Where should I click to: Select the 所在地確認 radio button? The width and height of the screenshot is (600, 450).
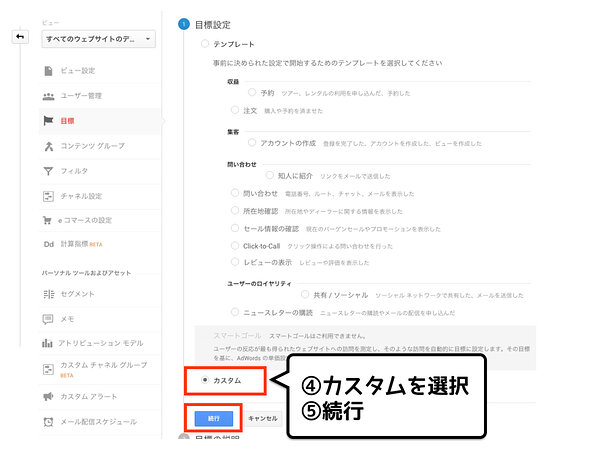[x=235, y=210]
